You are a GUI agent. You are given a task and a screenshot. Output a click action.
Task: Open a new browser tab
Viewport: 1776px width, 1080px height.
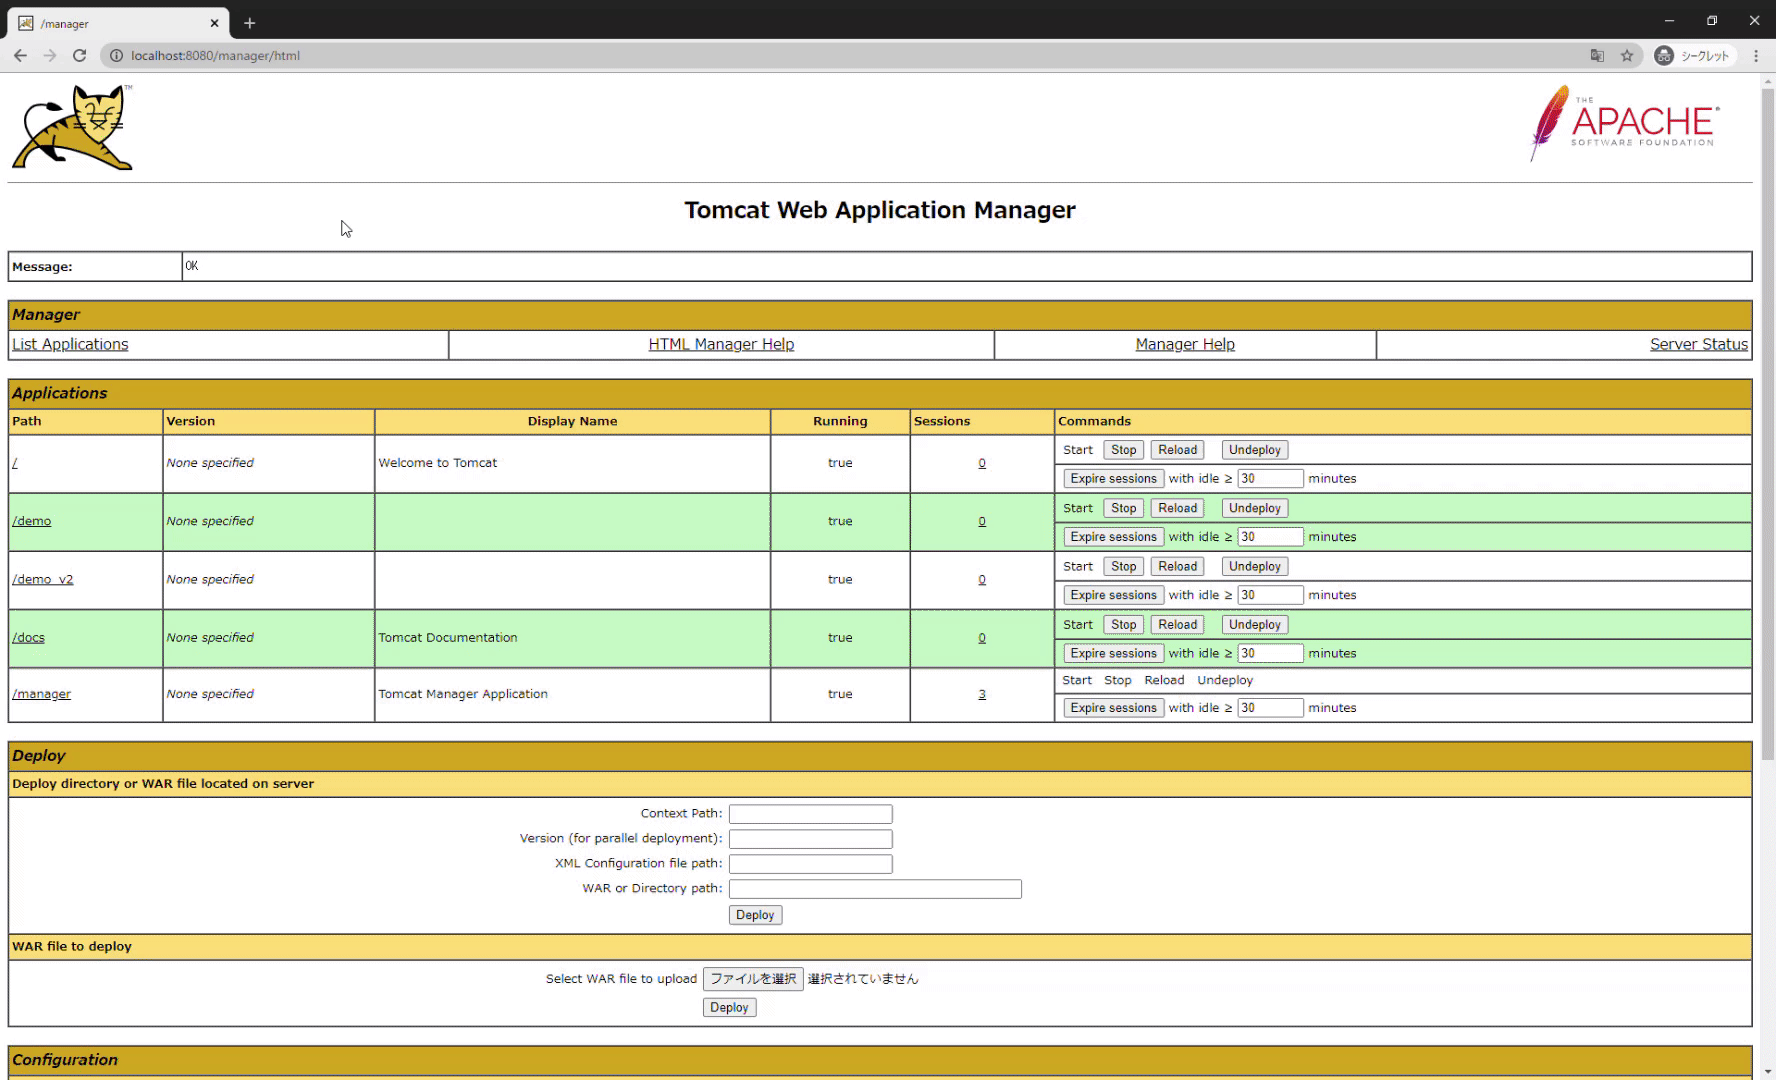250,23
